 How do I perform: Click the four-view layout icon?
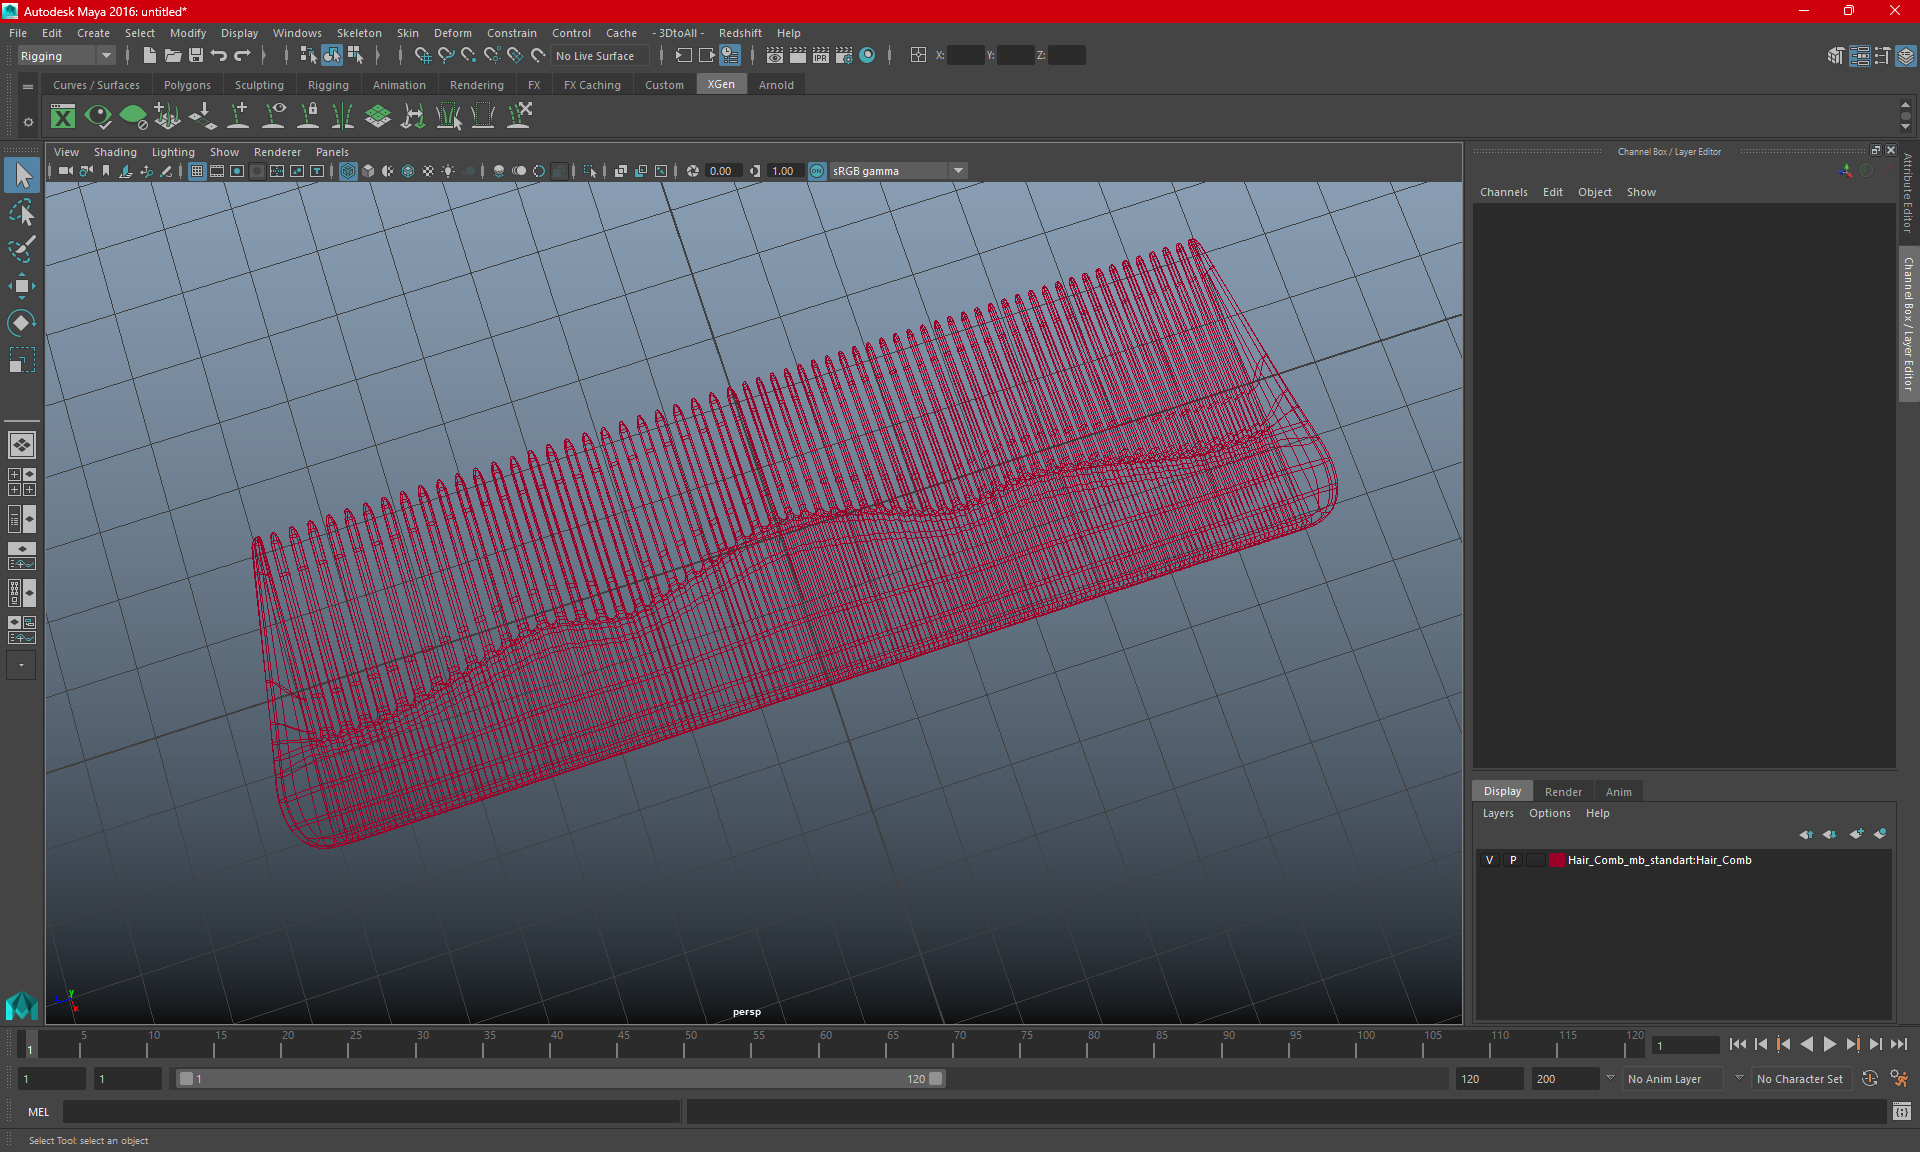(21, 482)
